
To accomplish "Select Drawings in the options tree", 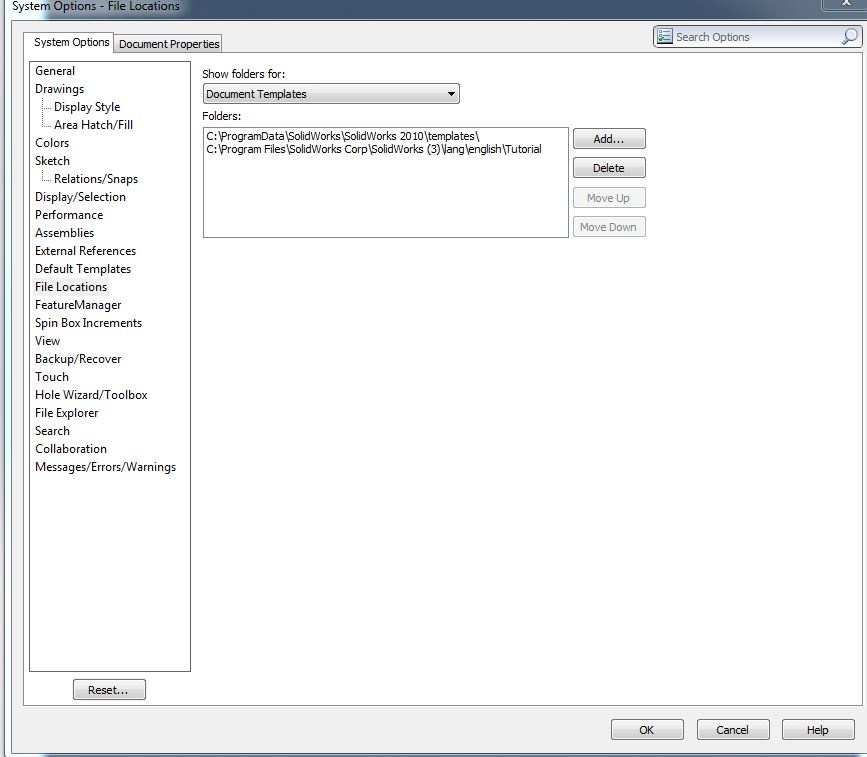I will pyautogui.click(x=59, y=89).
